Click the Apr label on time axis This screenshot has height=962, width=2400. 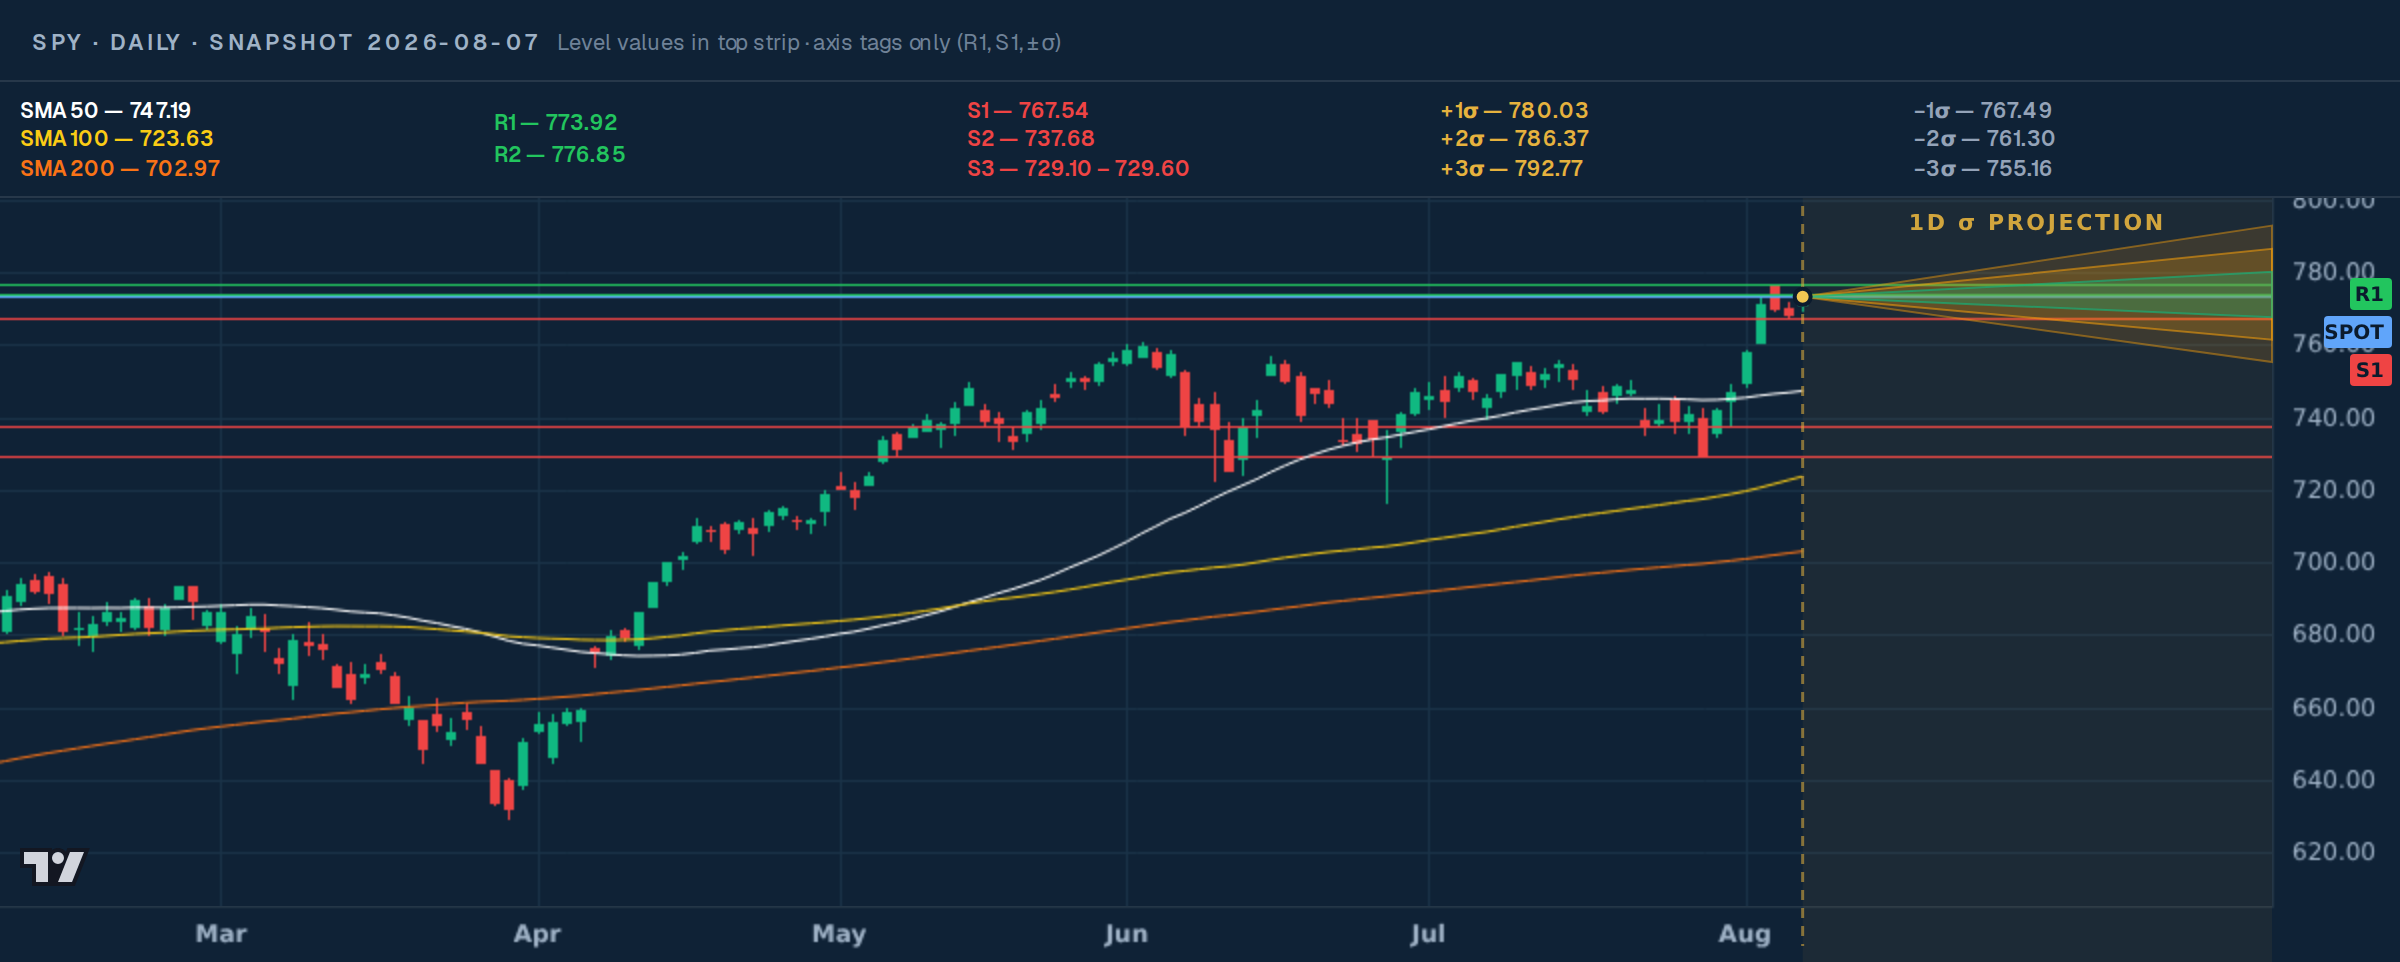click(537, 933)
